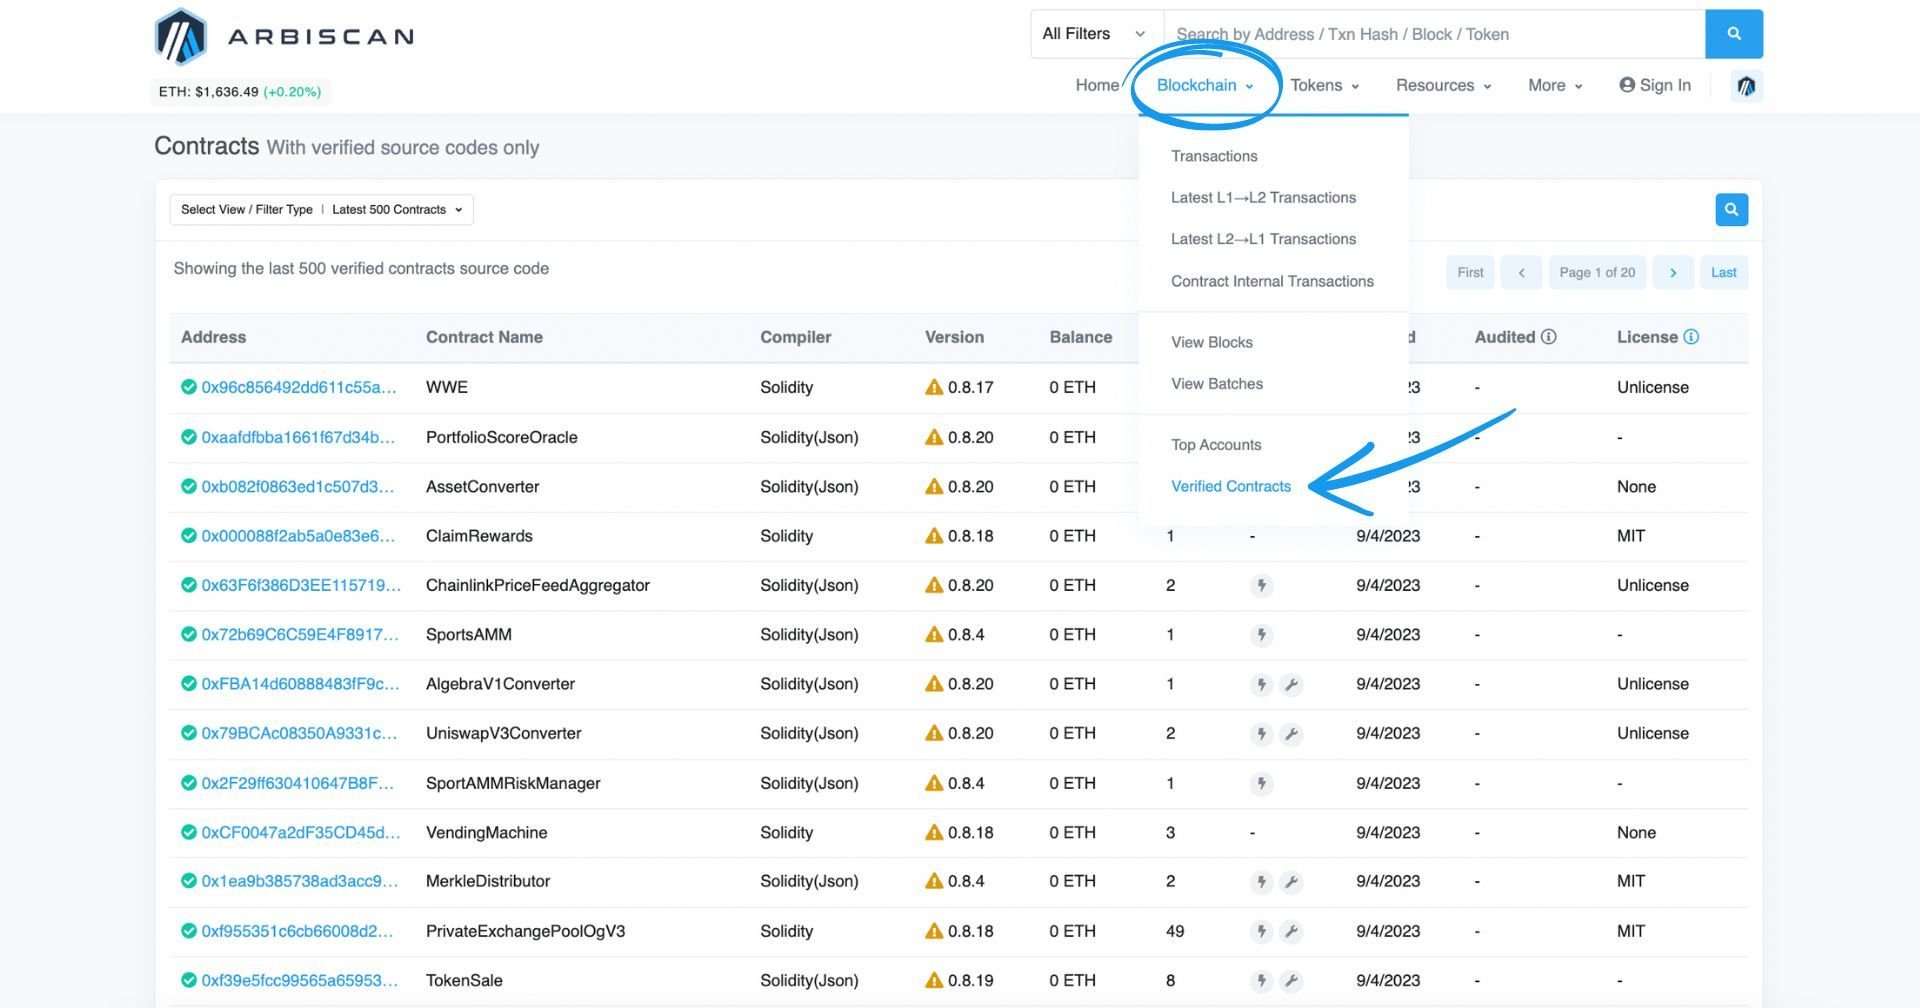
Task: Click Home in navigation bar
Action: pyautogui.click(x=1097, y=85)
